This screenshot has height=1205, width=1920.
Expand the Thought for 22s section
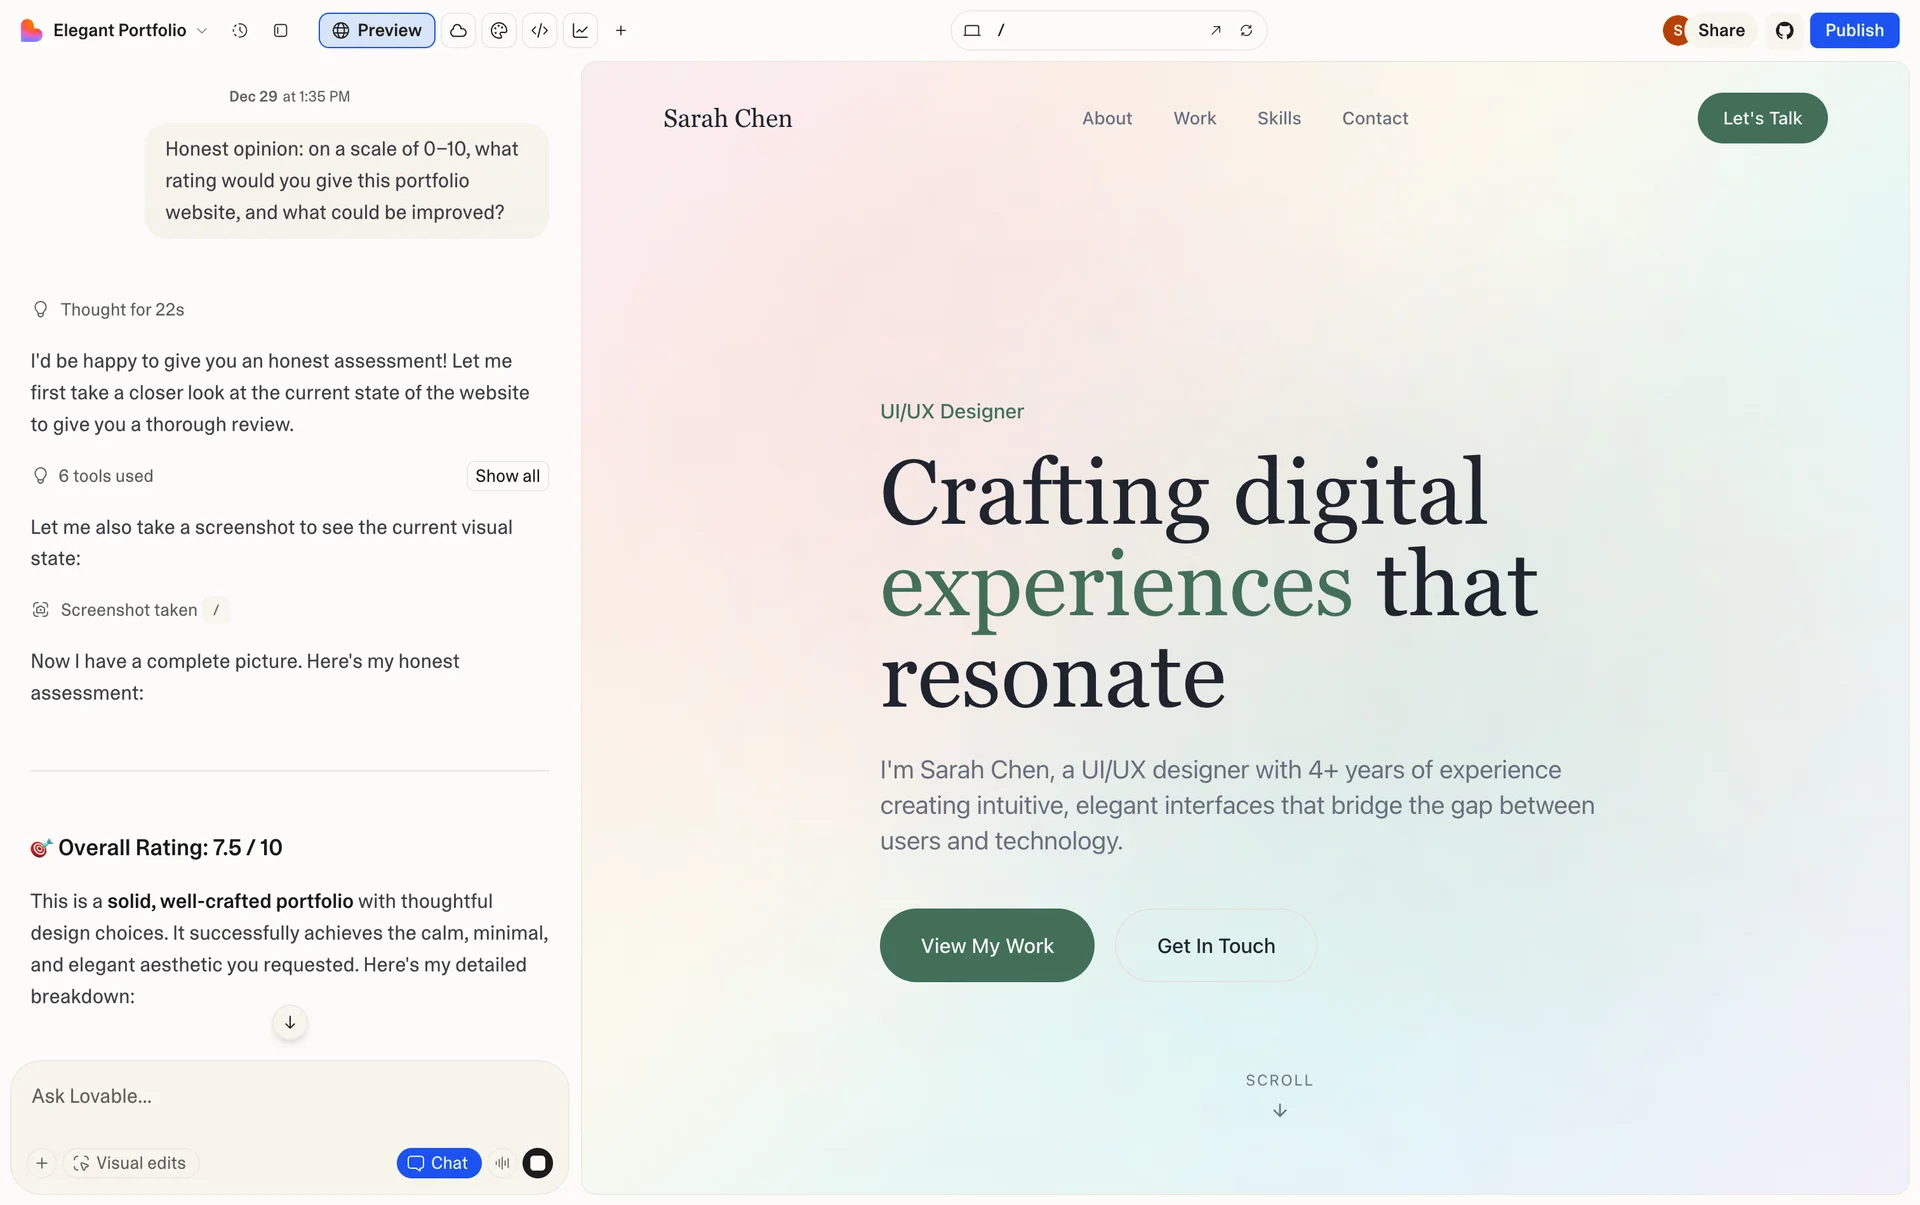(x=122, y=310)
